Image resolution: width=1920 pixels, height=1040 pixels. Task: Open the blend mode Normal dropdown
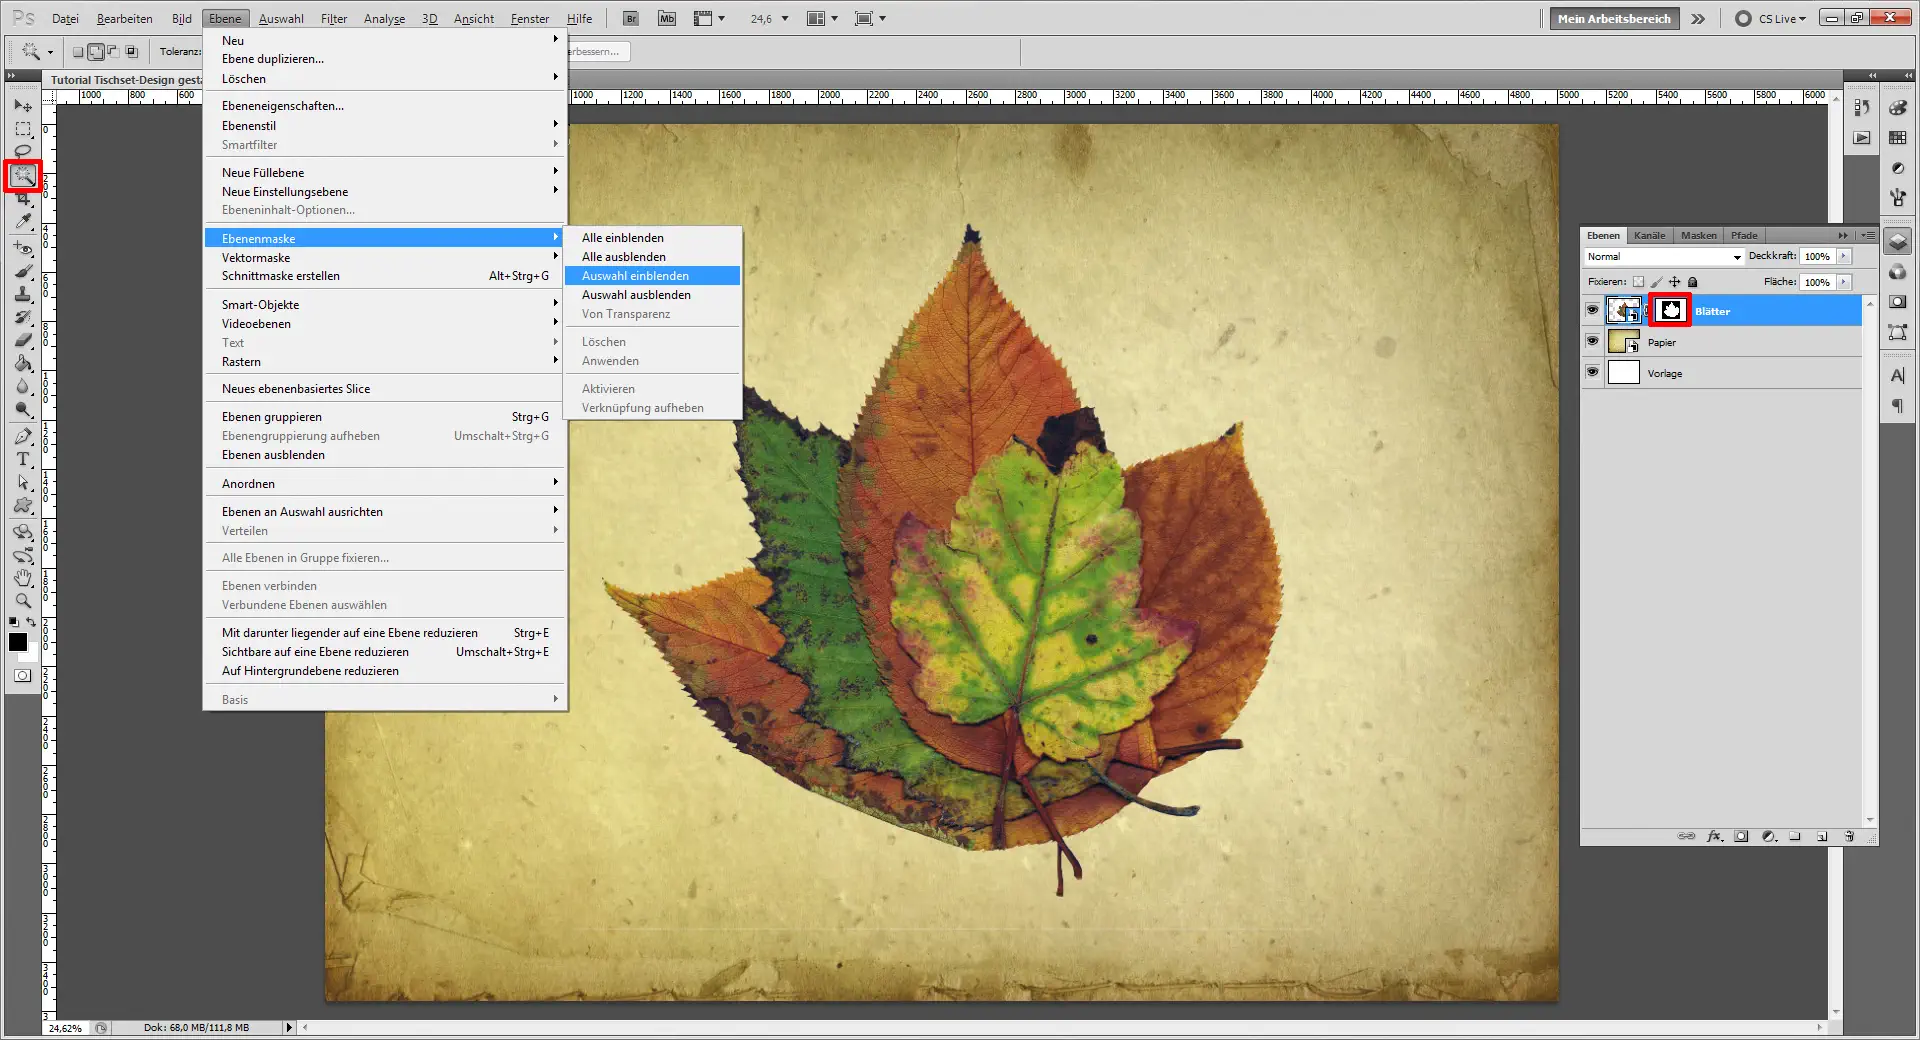point(1664,257)
